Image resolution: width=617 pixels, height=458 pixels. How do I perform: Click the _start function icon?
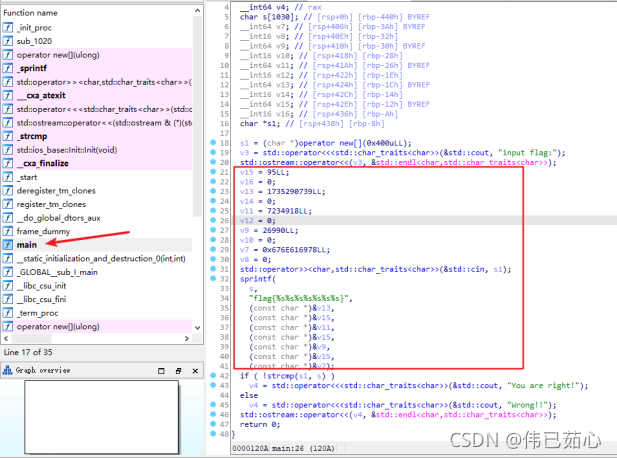coord(7,177)
